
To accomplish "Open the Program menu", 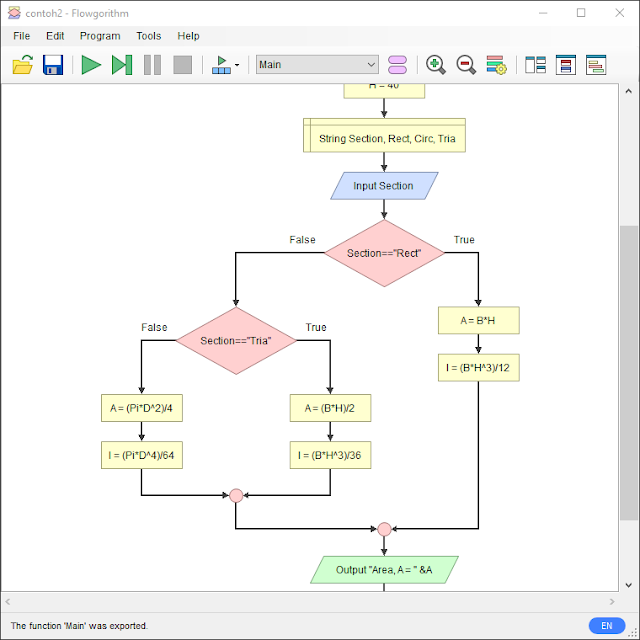I will pos(100,36).
